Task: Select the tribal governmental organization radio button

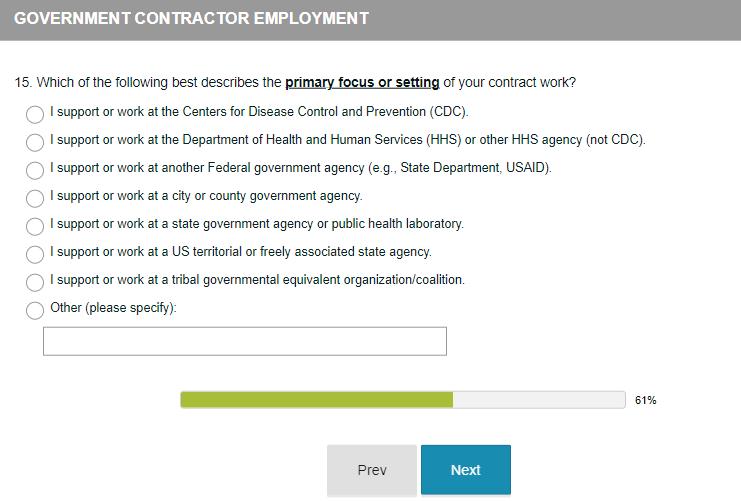Action: tap(35, 283)
